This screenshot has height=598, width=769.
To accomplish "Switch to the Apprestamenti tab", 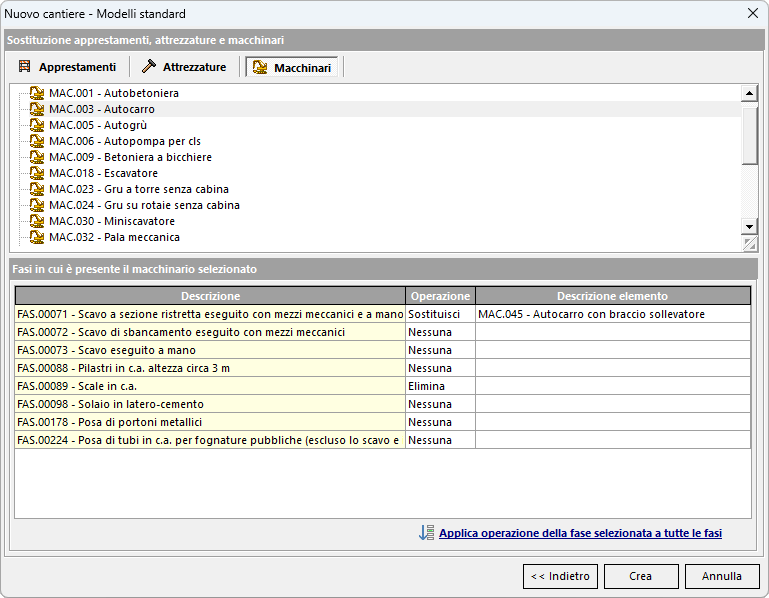I will 67,67.
